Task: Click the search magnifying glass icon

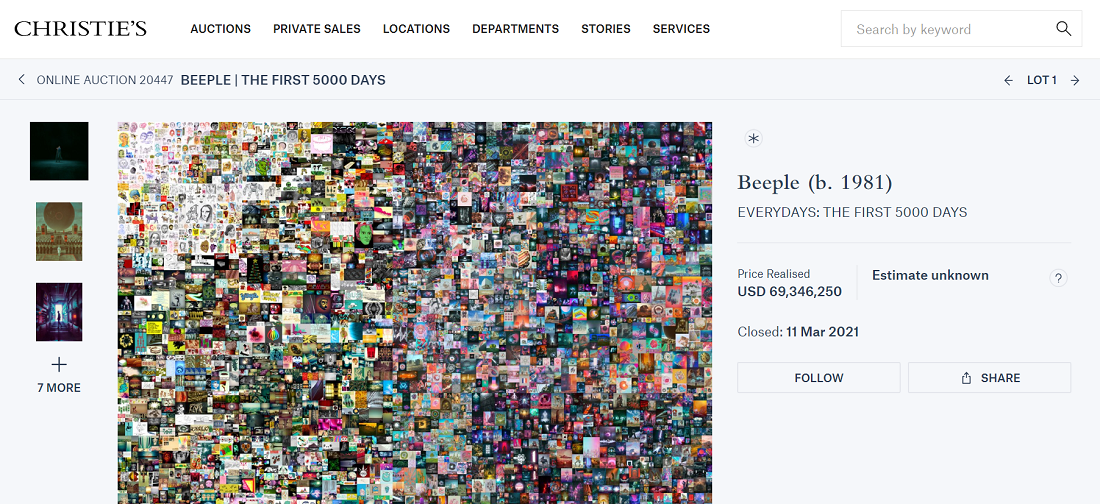Action: tap(1063, 29)
